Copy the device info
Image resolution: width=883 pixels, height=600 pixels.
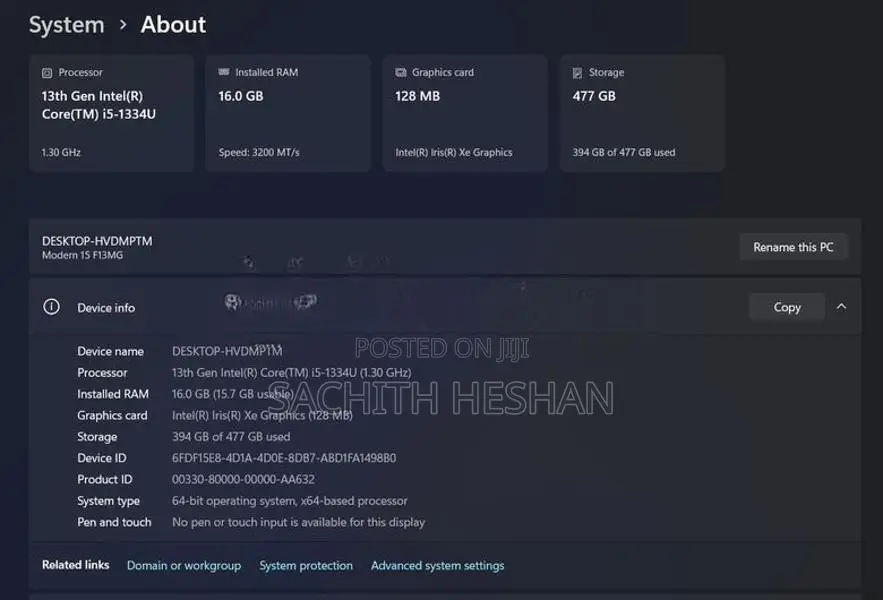pyautogui.click(x=787, y=307)
